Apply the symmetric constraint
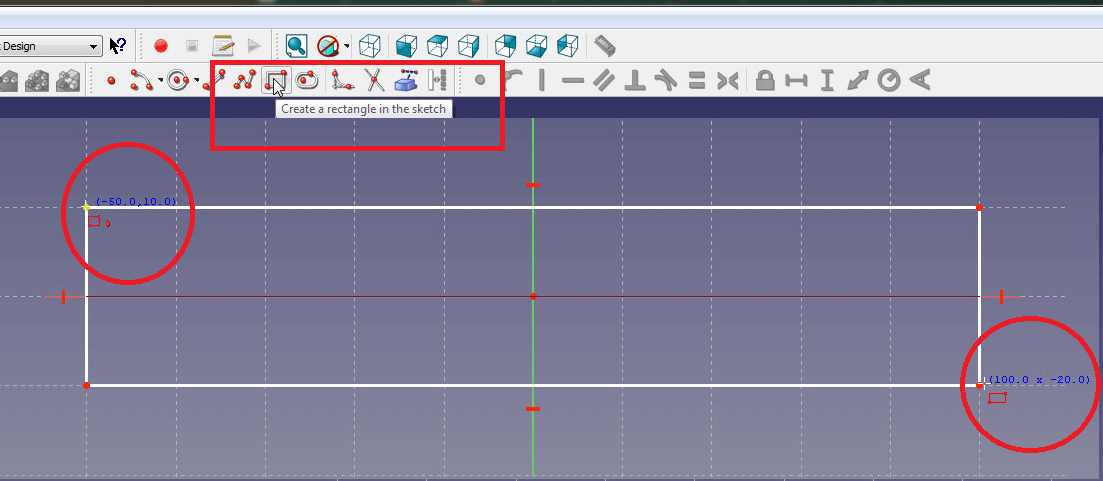 point(727,80)
